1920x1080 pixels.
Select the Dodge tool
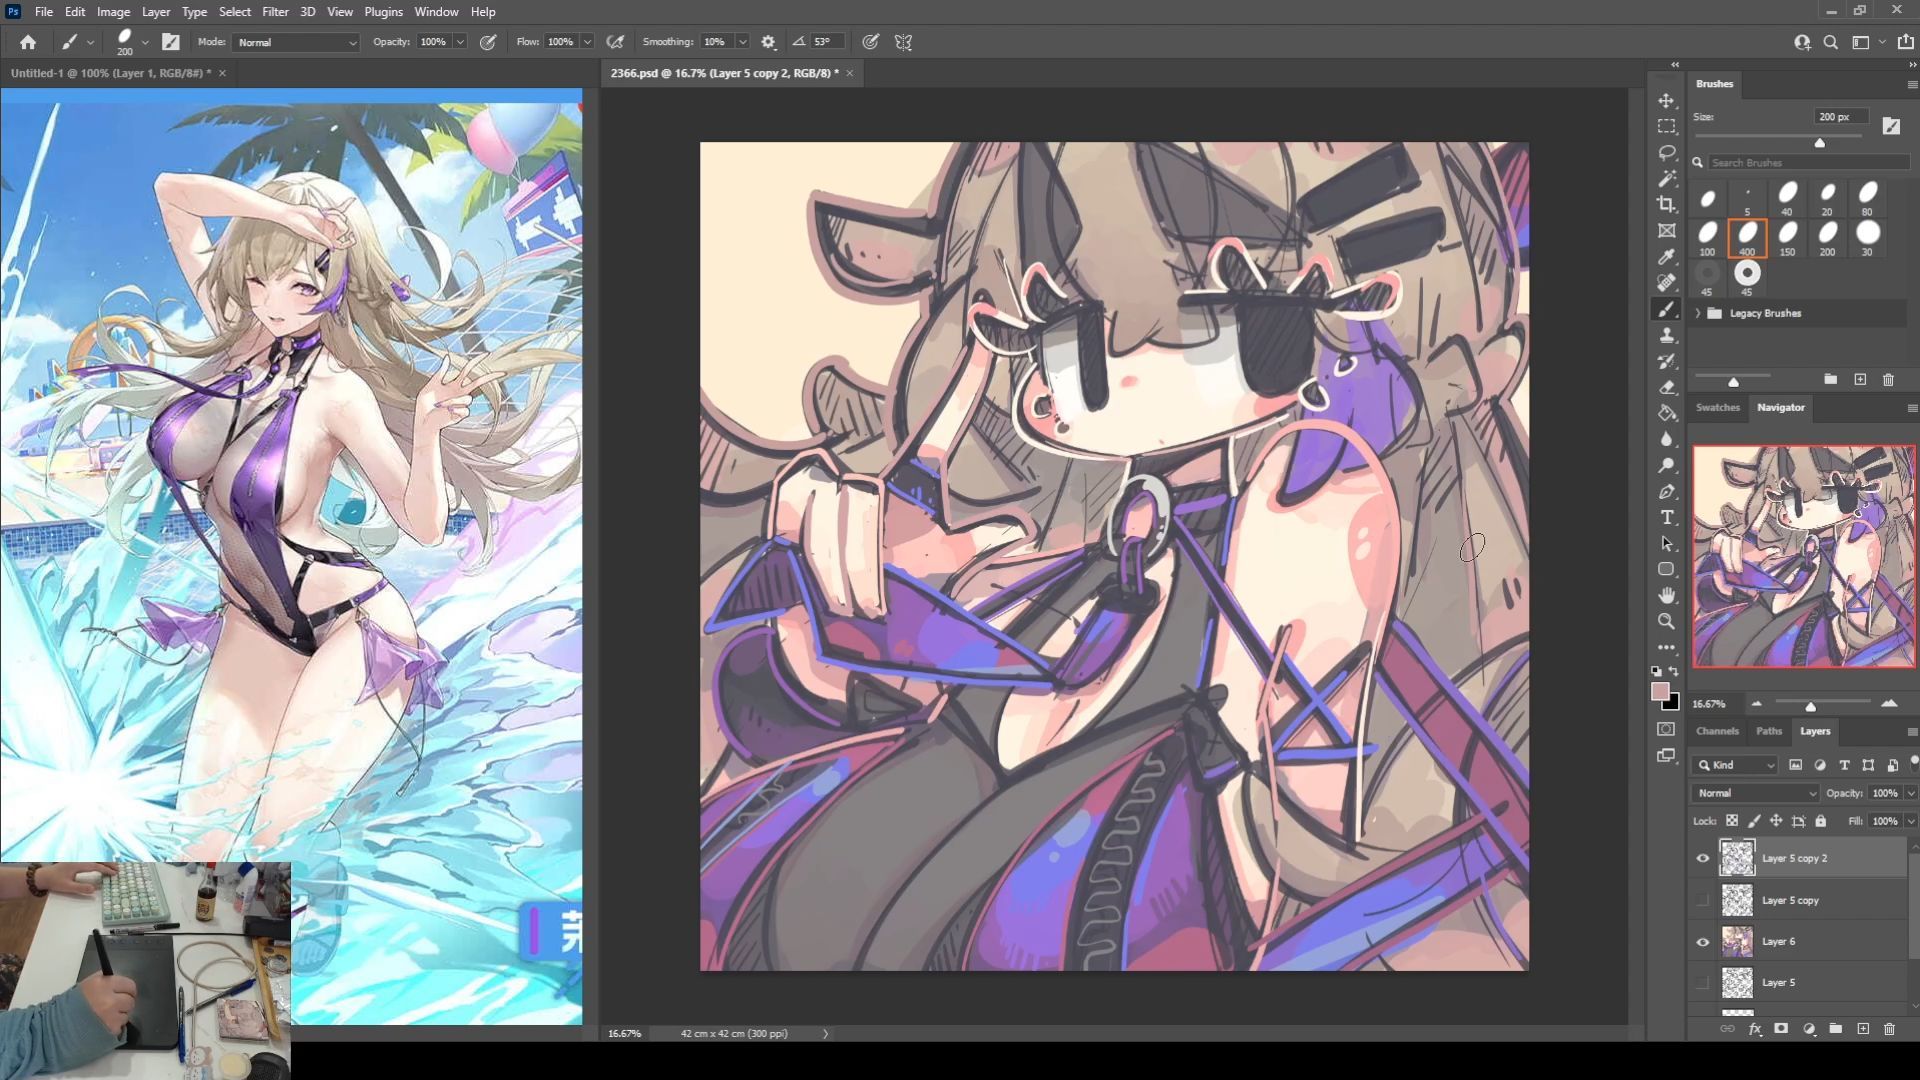click(1666, 466)
